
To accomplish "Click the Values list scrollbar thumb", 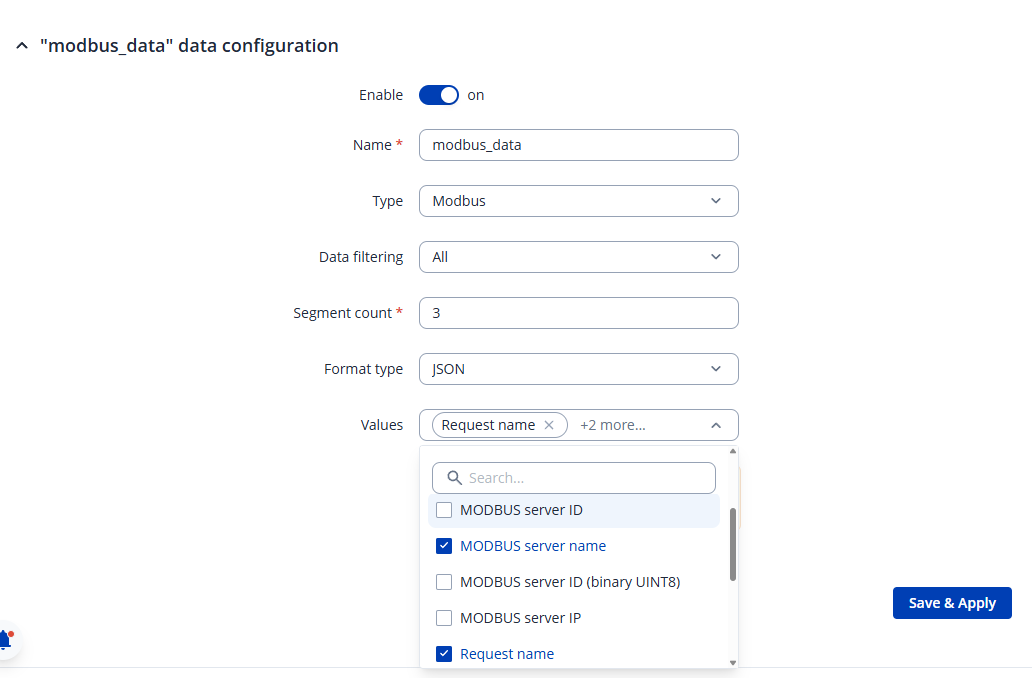I will 733,544.
